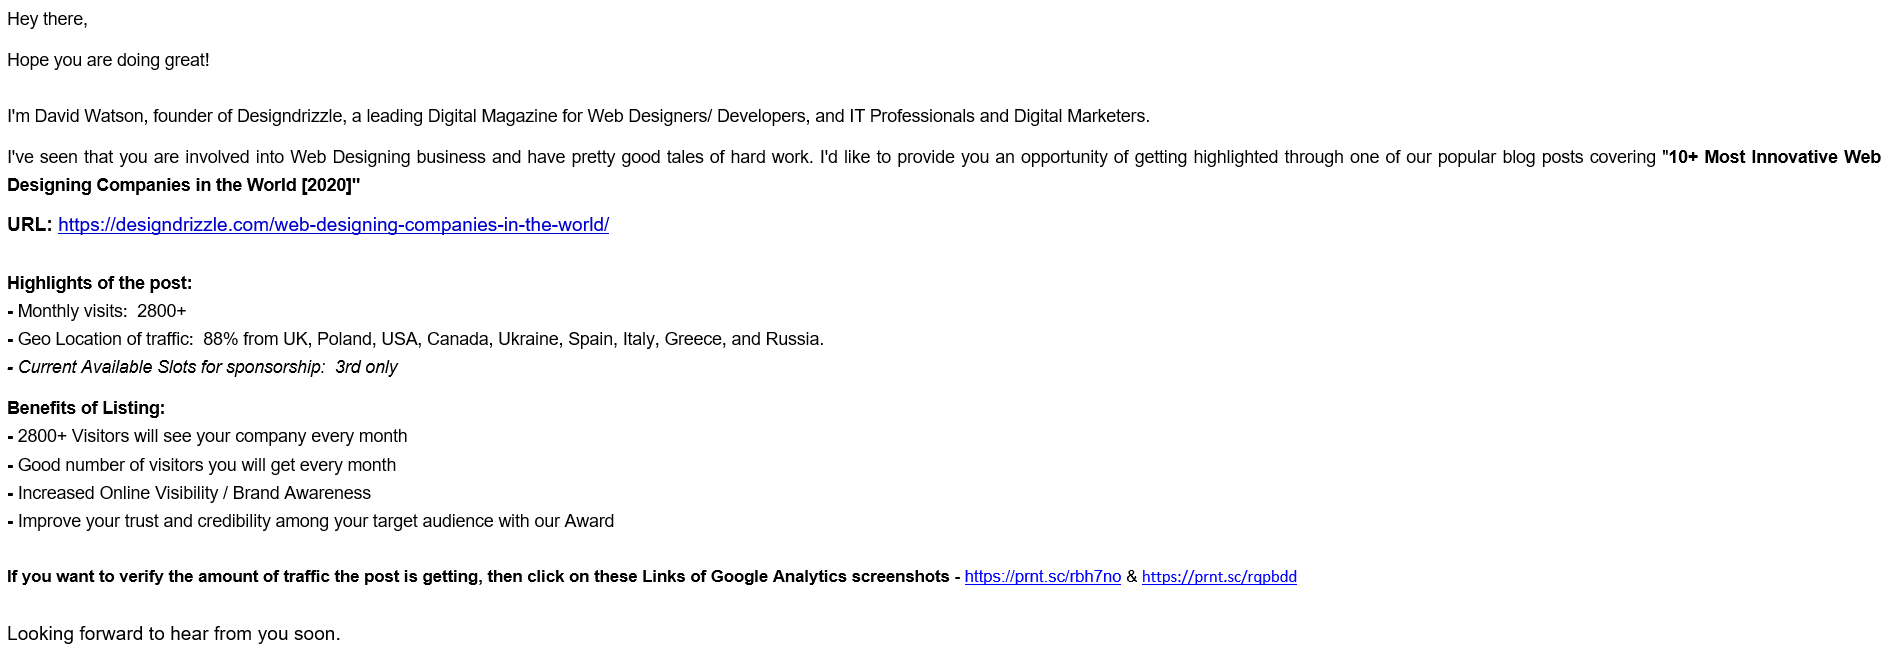The height and width of the screenshot is (645, 1889).
Task: Click 'Good number of visitors' line
Action: 201,465
